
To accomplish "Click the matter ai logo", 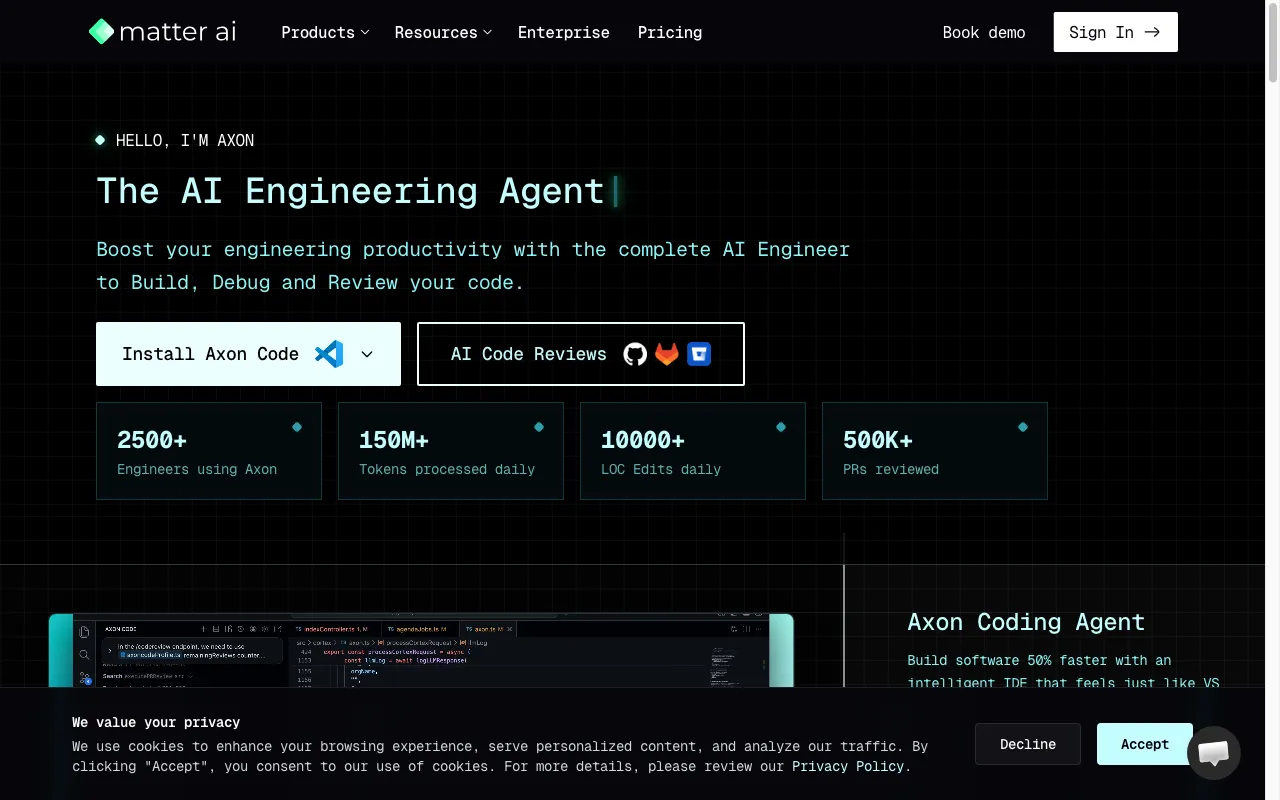I will pos(162,32).
